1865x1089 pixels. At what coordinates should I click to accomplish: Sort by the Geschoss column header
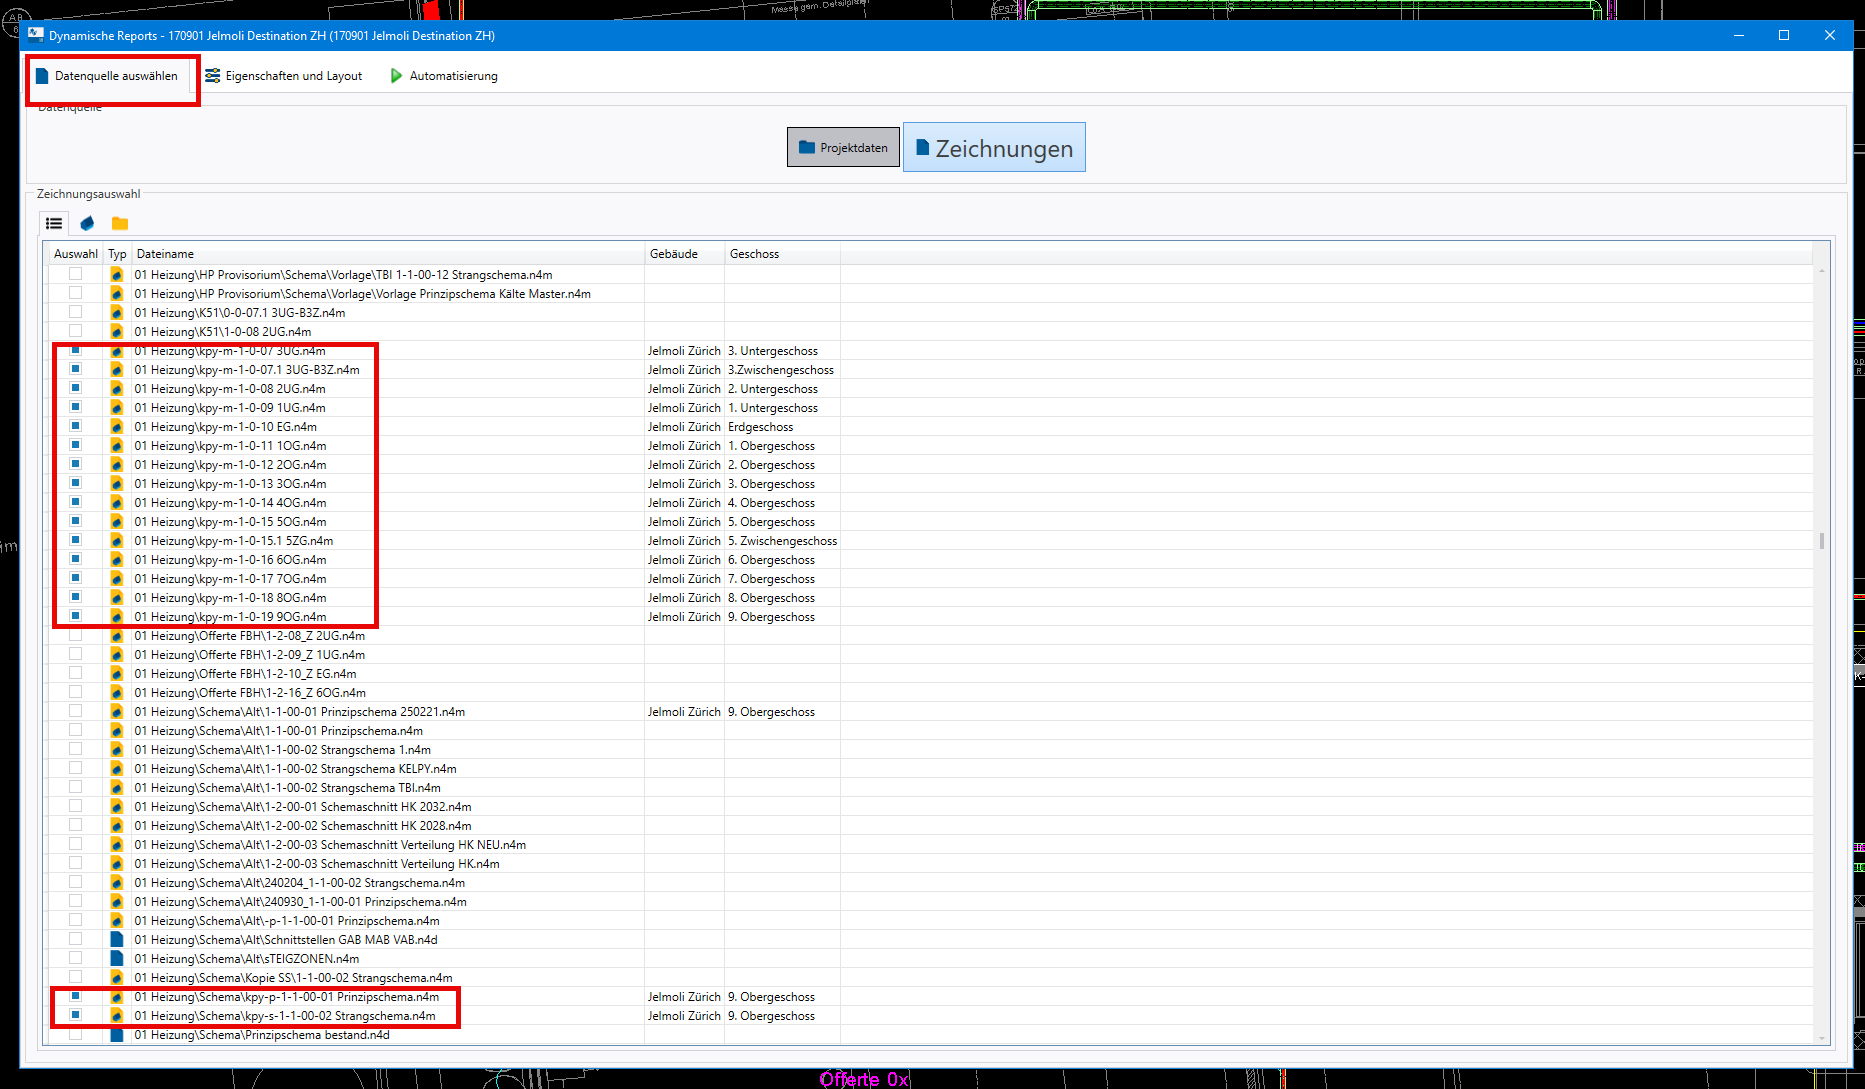[x=780, y=254]
